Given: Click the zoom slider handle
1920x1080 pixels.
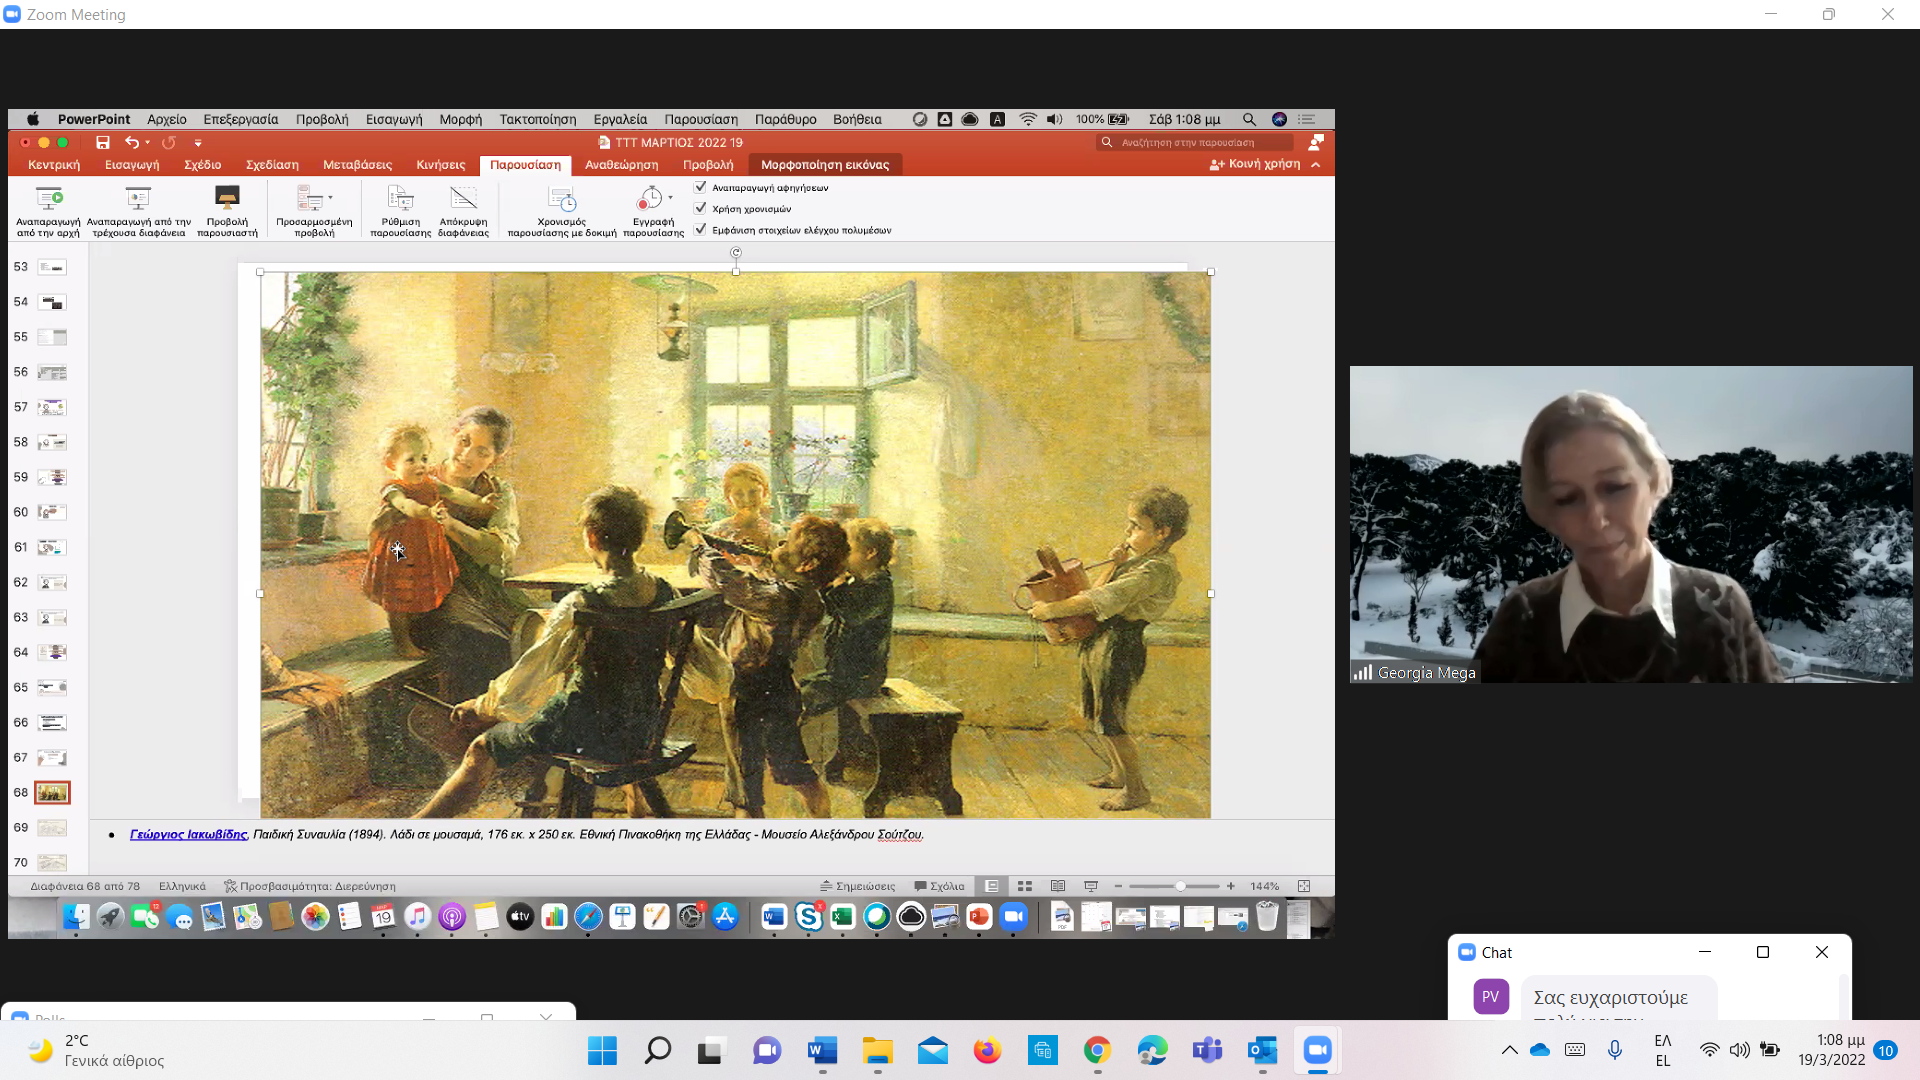Looking at the screenshot, I should [x=1180, y=886].
